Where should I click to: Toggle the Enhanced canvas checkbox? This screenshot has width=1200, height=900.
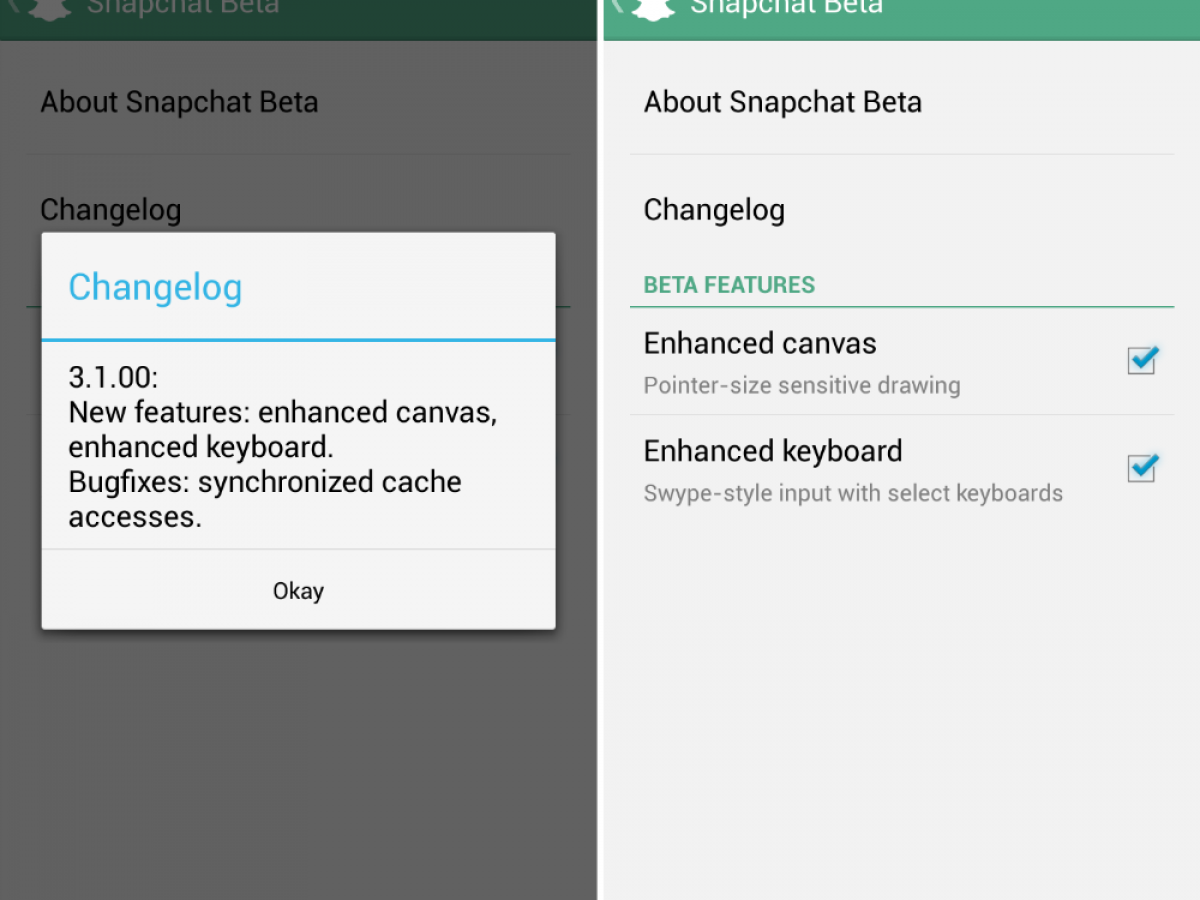tap(1142, 360)
